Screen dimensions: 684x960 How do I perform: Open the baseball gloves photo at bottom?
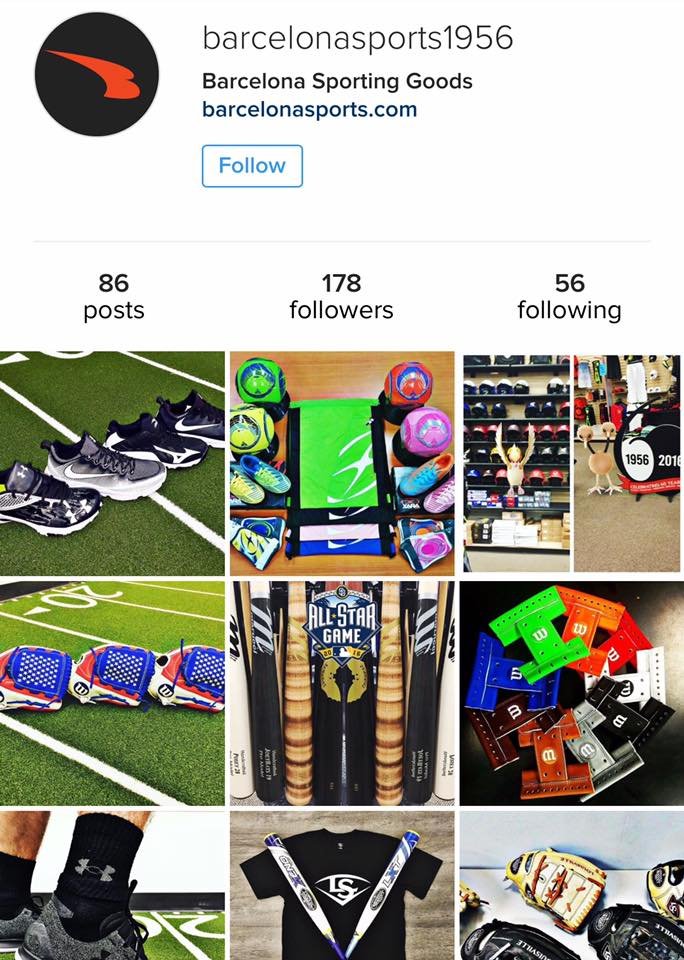(x=572, y=886)
